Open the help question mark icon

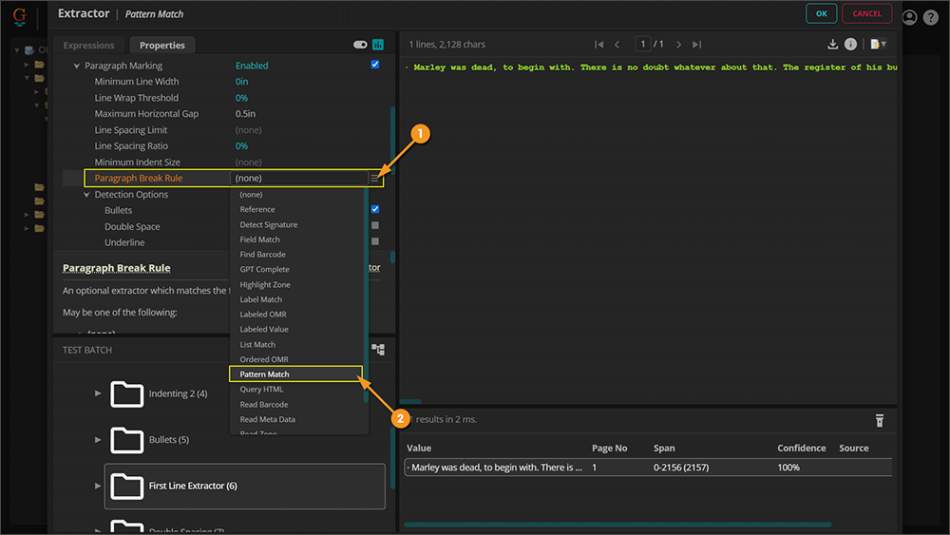[x=932, y=17]
